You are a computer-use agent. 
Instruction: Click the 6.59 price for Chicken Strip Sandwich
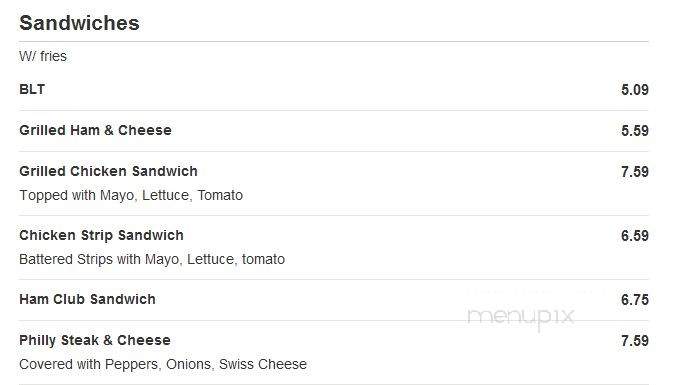pos(635,235)
